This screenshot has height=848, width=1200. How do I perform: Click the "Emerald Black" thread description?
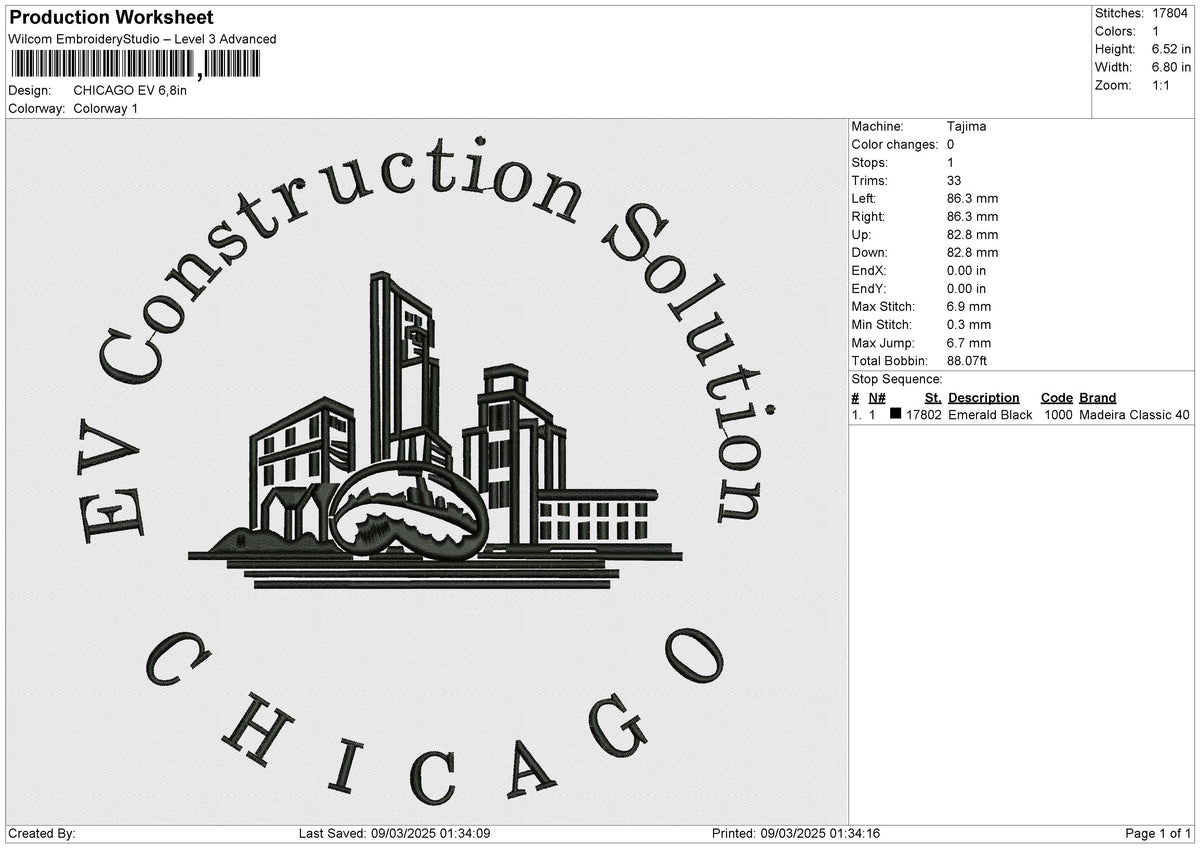point(990,415)
